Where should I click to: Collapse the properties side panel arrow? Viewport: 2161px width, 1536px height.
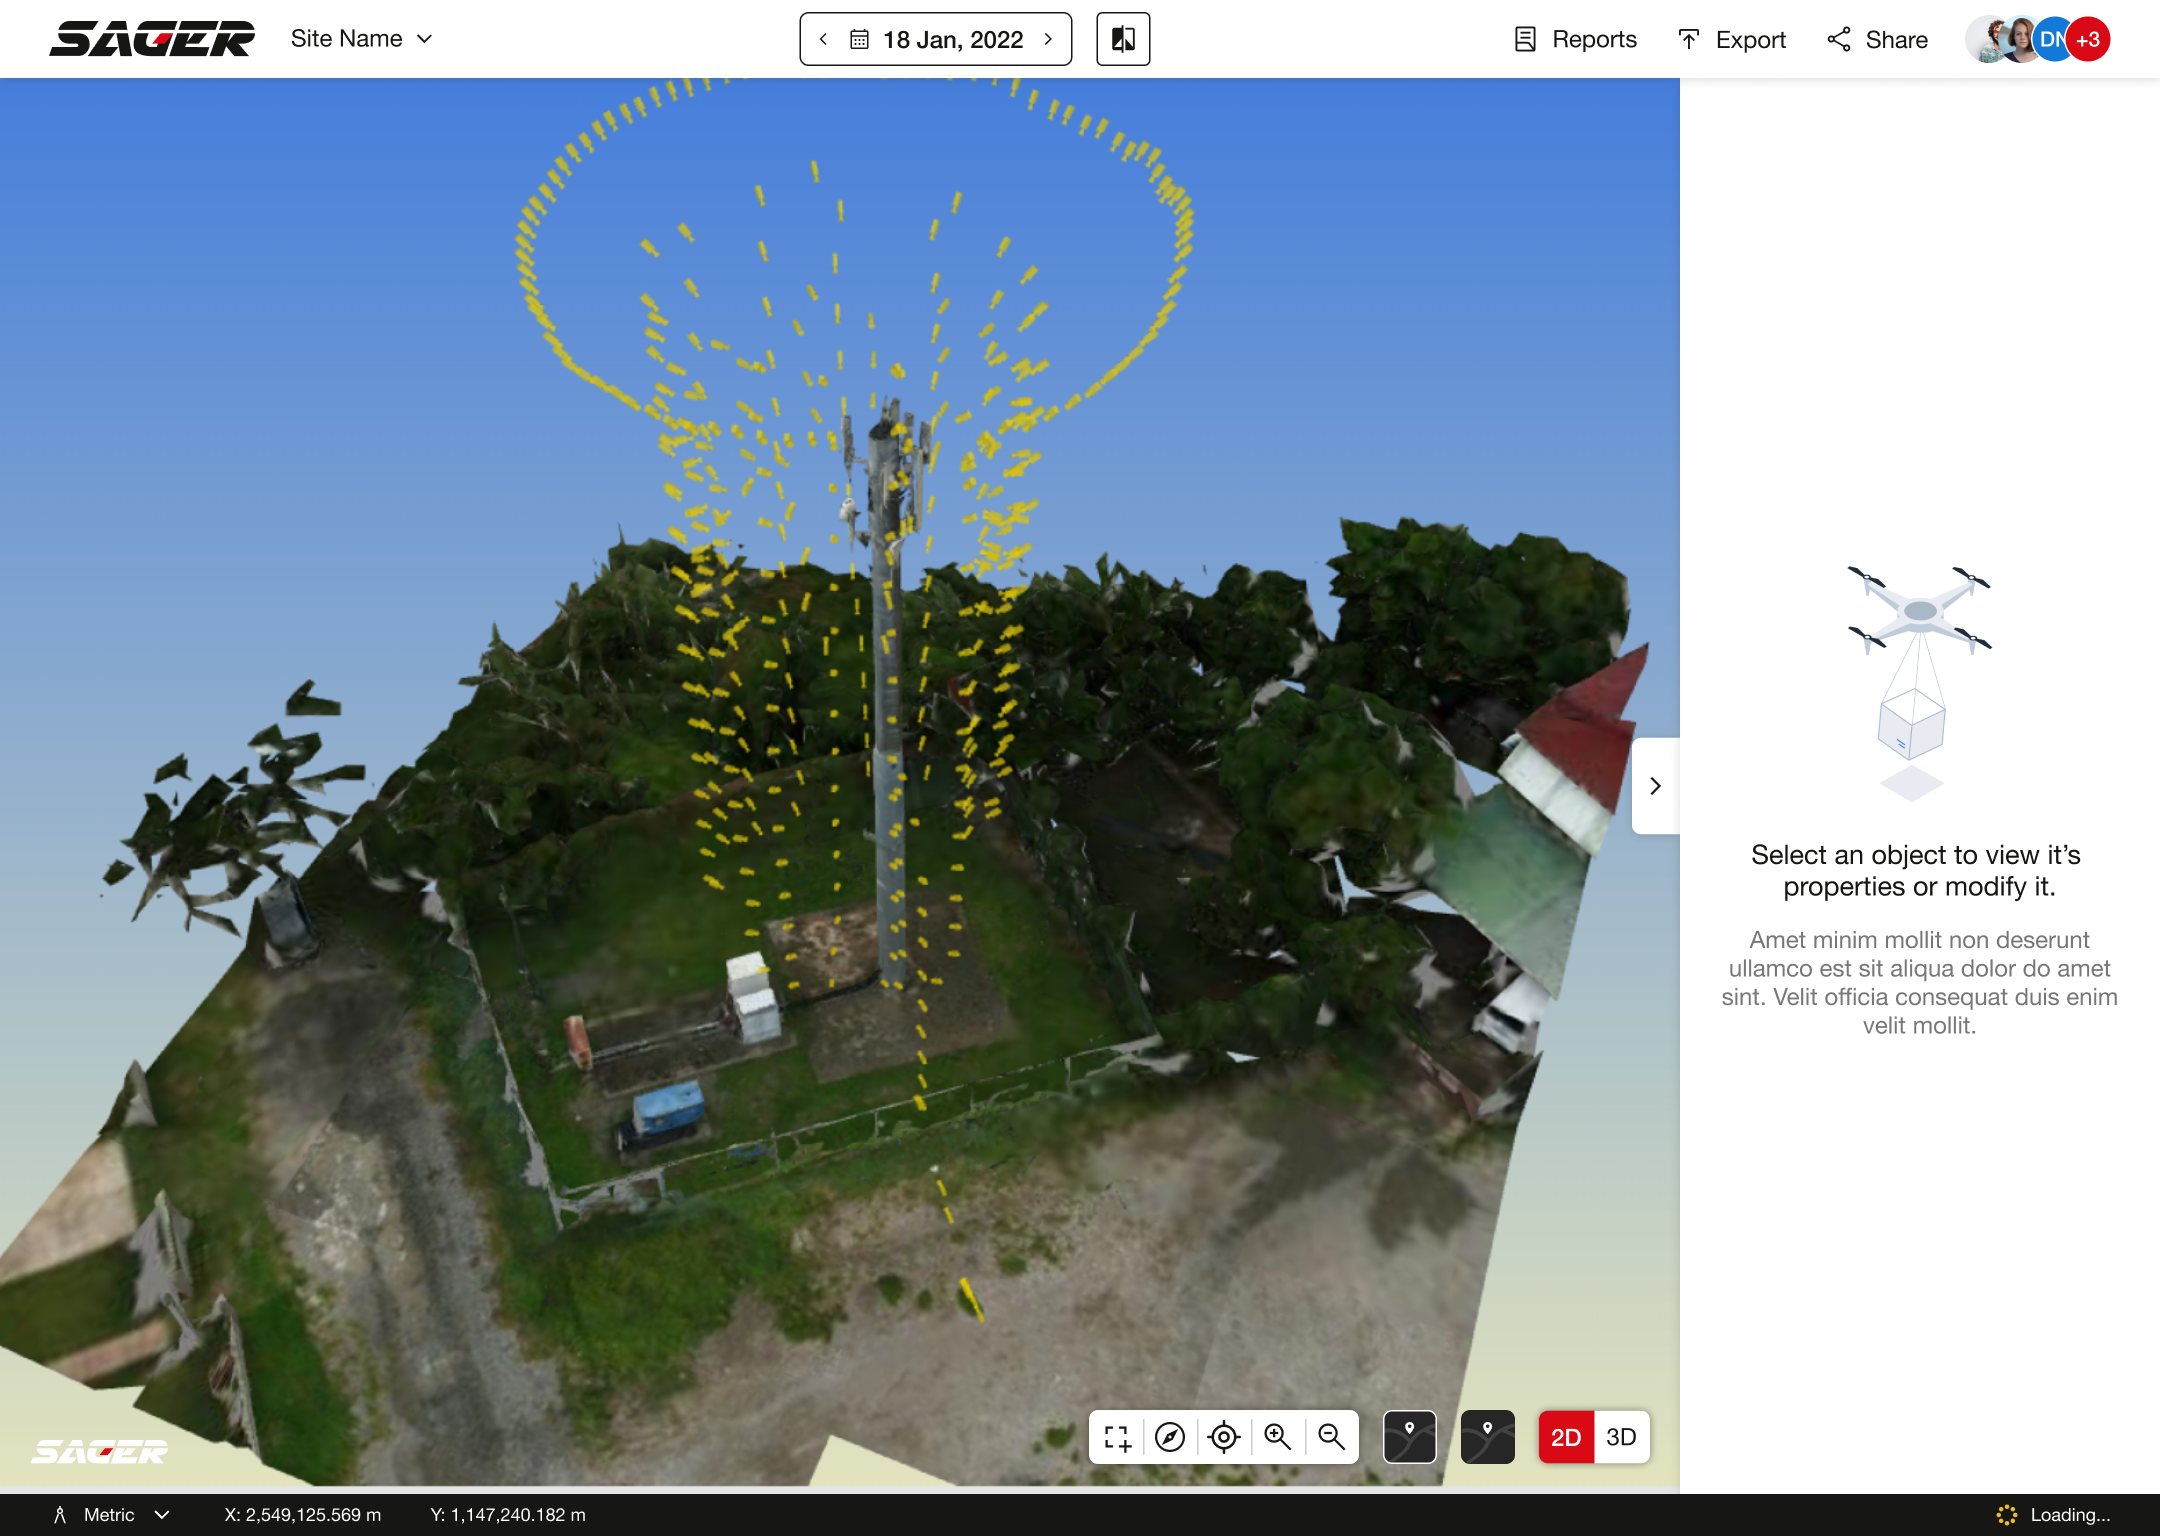pyautogui.click(x=1655, y=786)
